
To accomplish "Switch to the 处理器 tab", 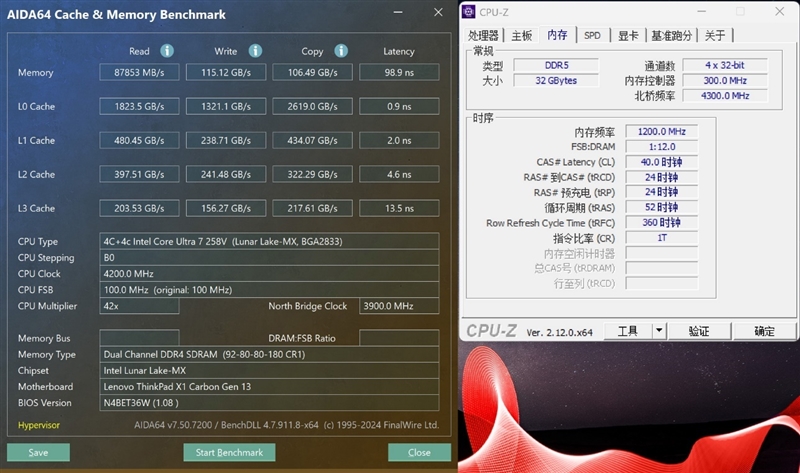I will click(484, 35).
